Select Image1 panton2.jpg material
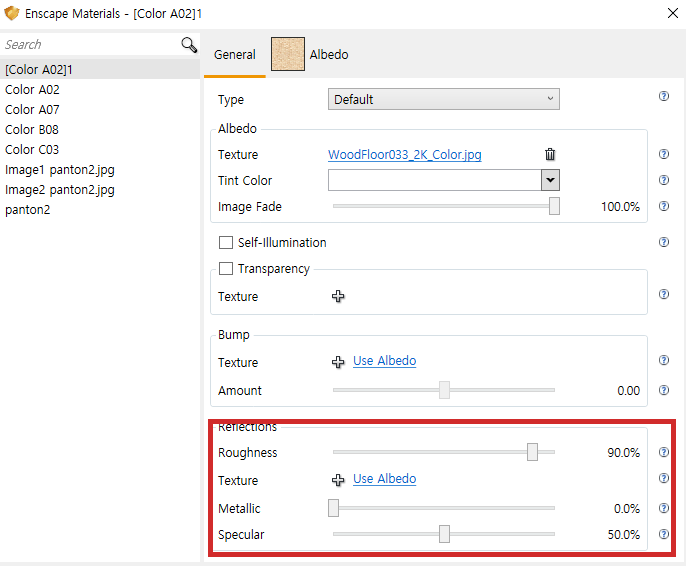686x566 pixels. [x=60, y=170]
